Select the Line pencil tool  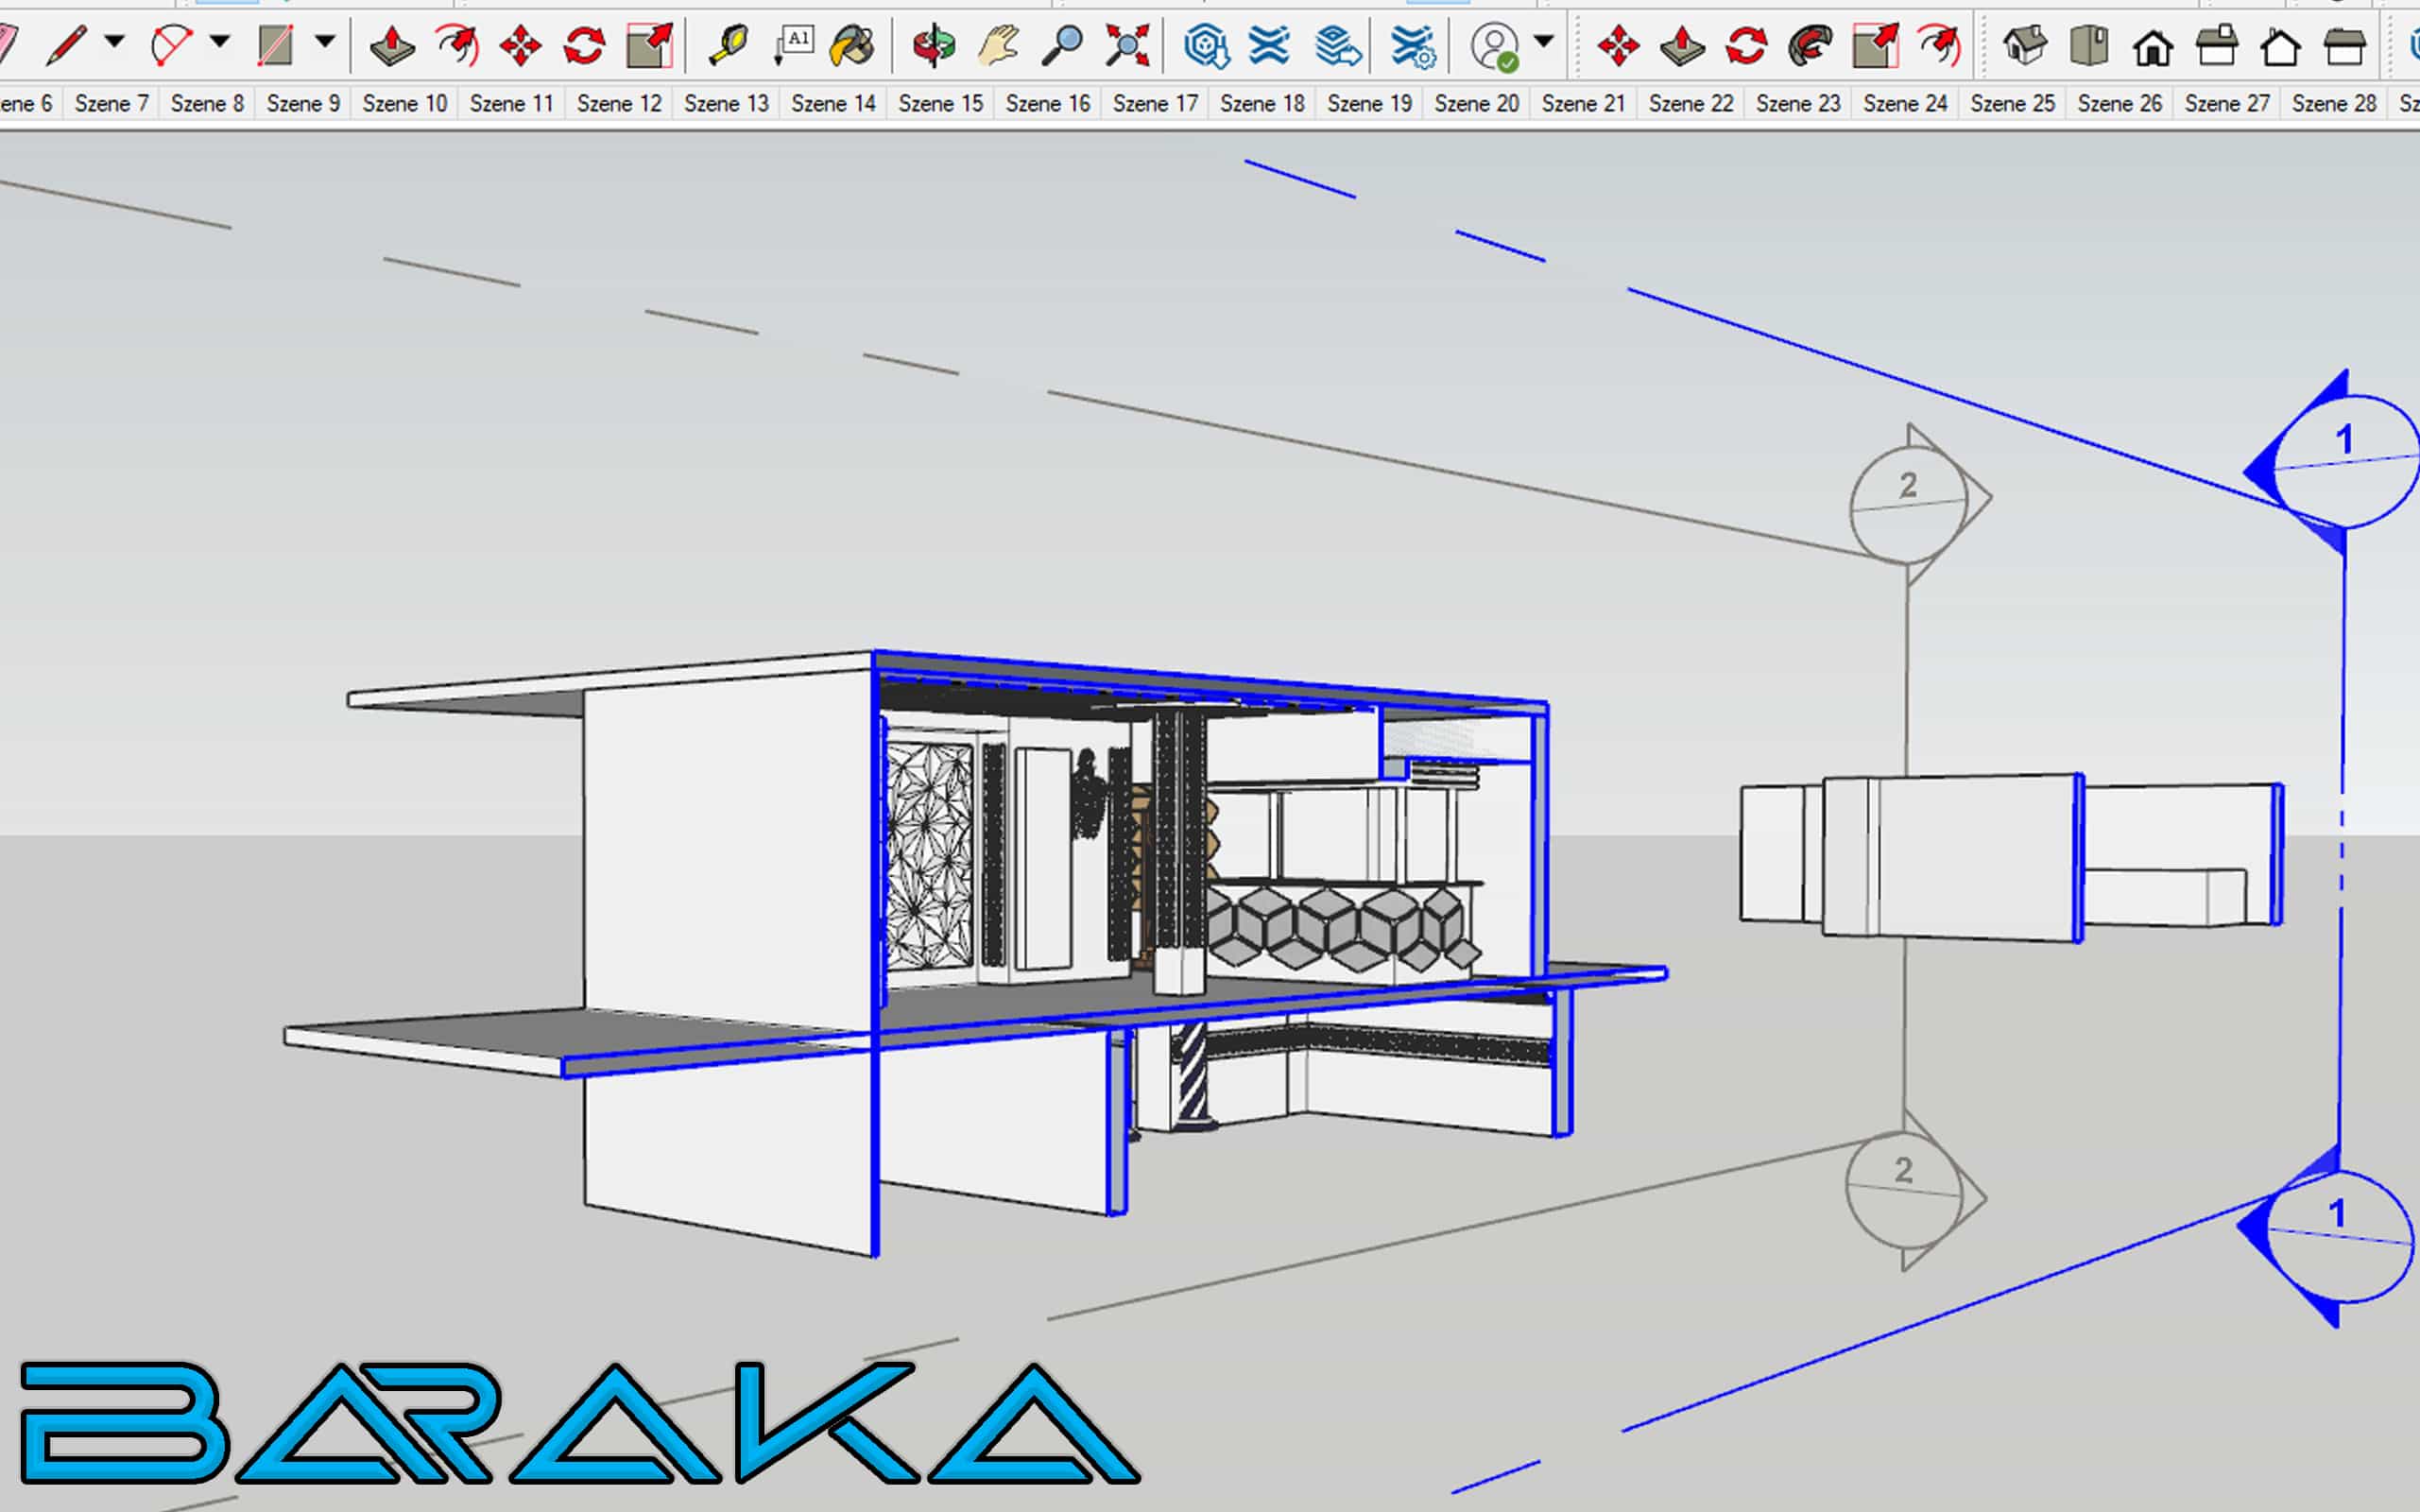point(68,45)
